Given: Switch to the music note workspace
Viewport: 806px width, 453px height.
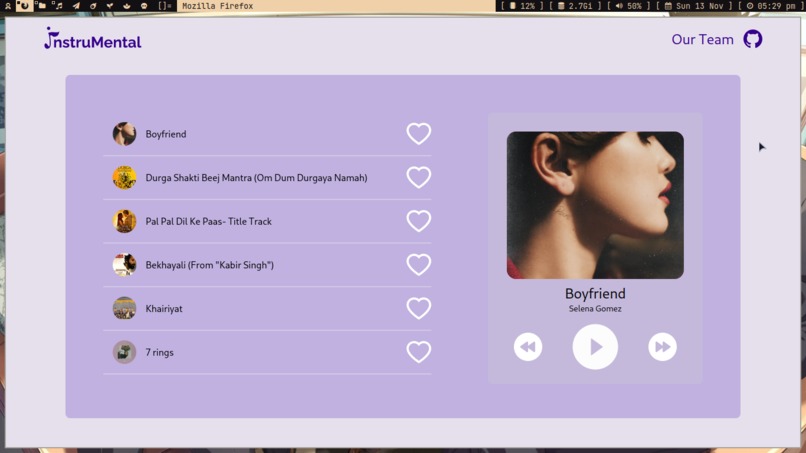Looking at the screenshot, I should (58, 6).
